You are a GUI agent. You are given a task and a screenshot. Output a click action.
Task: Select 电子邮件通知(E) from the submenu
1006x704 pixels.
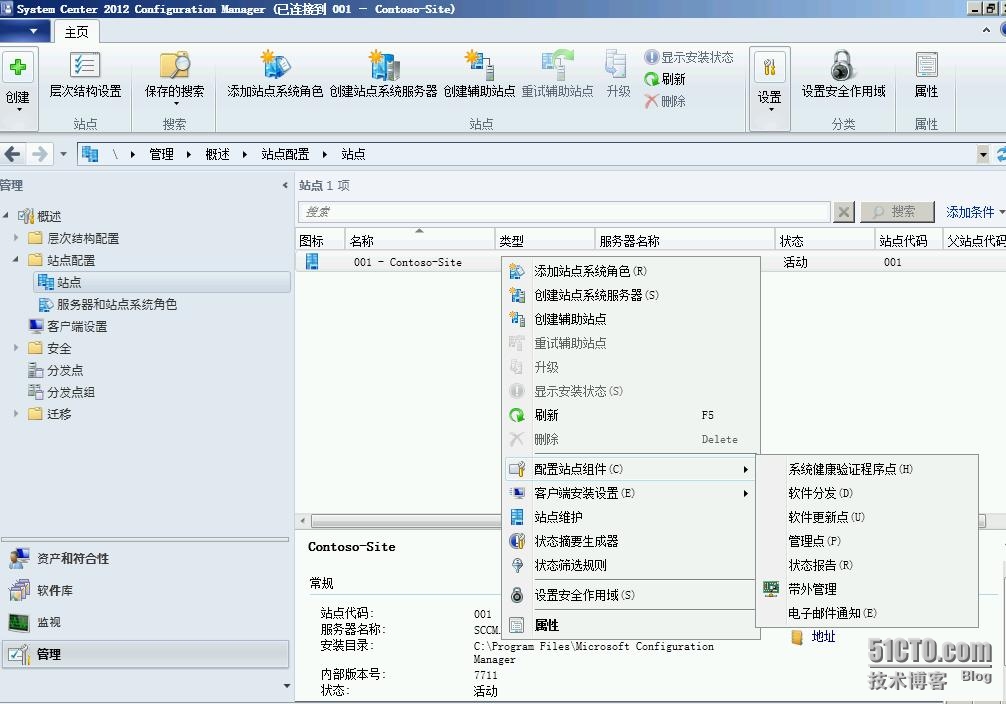coord(867,613)
